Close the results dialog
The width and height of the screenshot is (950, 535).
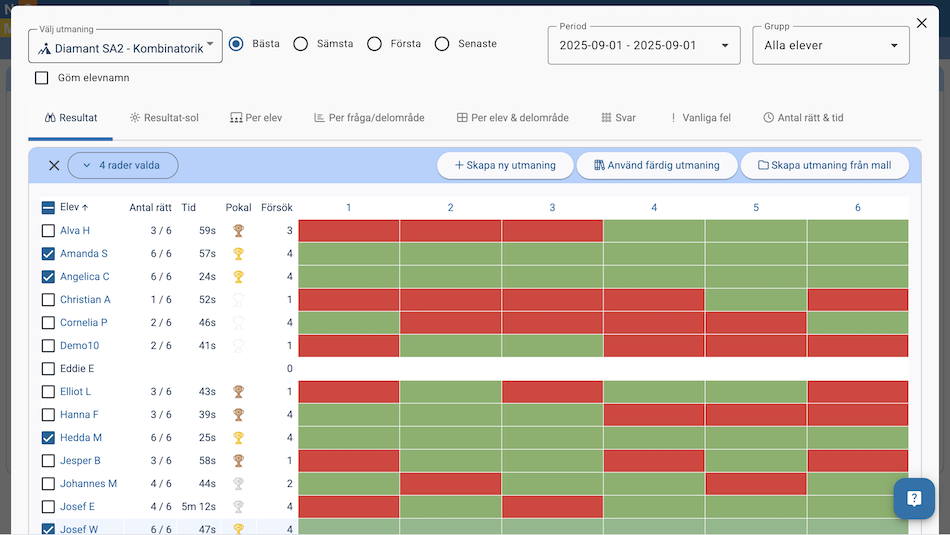[x=921, y=23]
